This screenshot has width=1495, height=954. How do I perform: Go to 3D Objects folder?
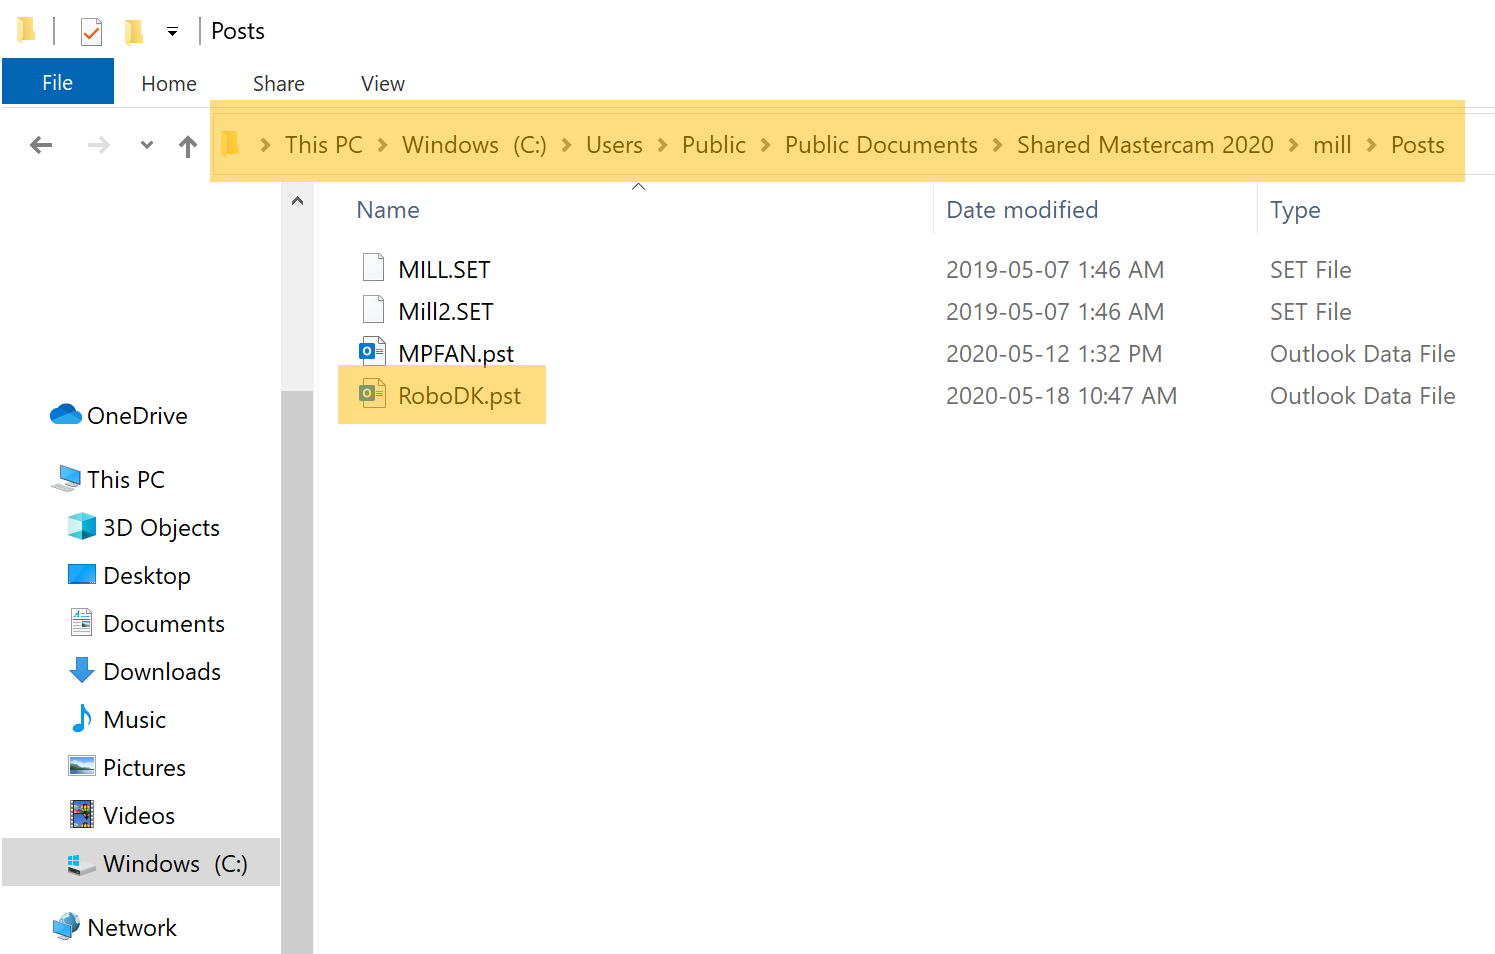(x=161, y=528)
